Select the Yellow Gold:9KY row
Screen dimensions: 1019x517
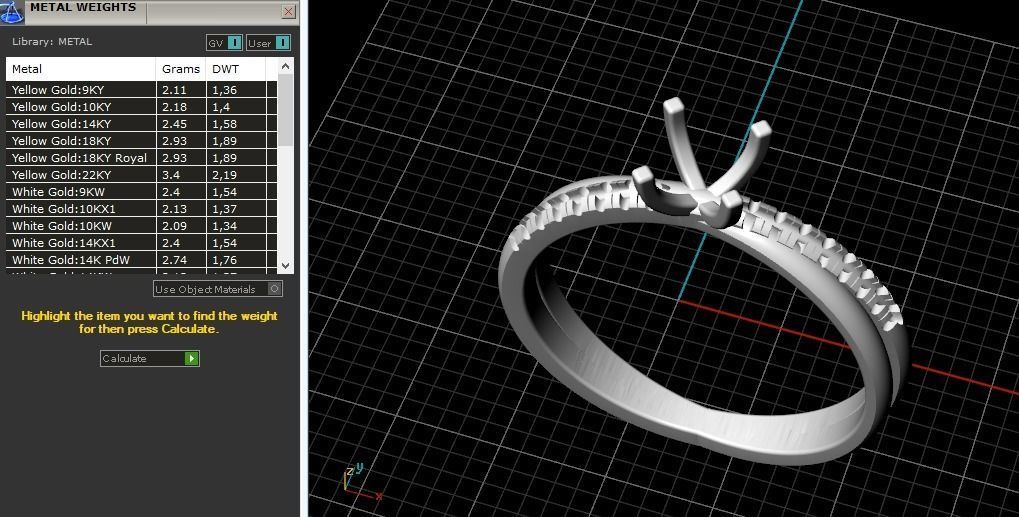[x=142, y=90]
